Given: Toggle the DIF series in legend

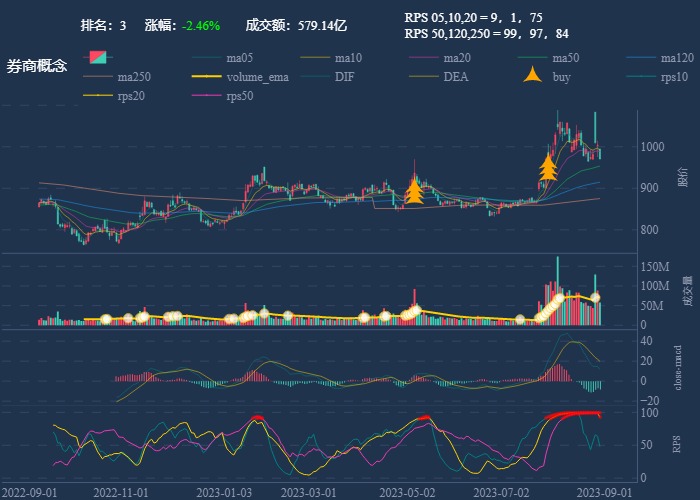Looking at the screenshot, I should coord(343,77).
